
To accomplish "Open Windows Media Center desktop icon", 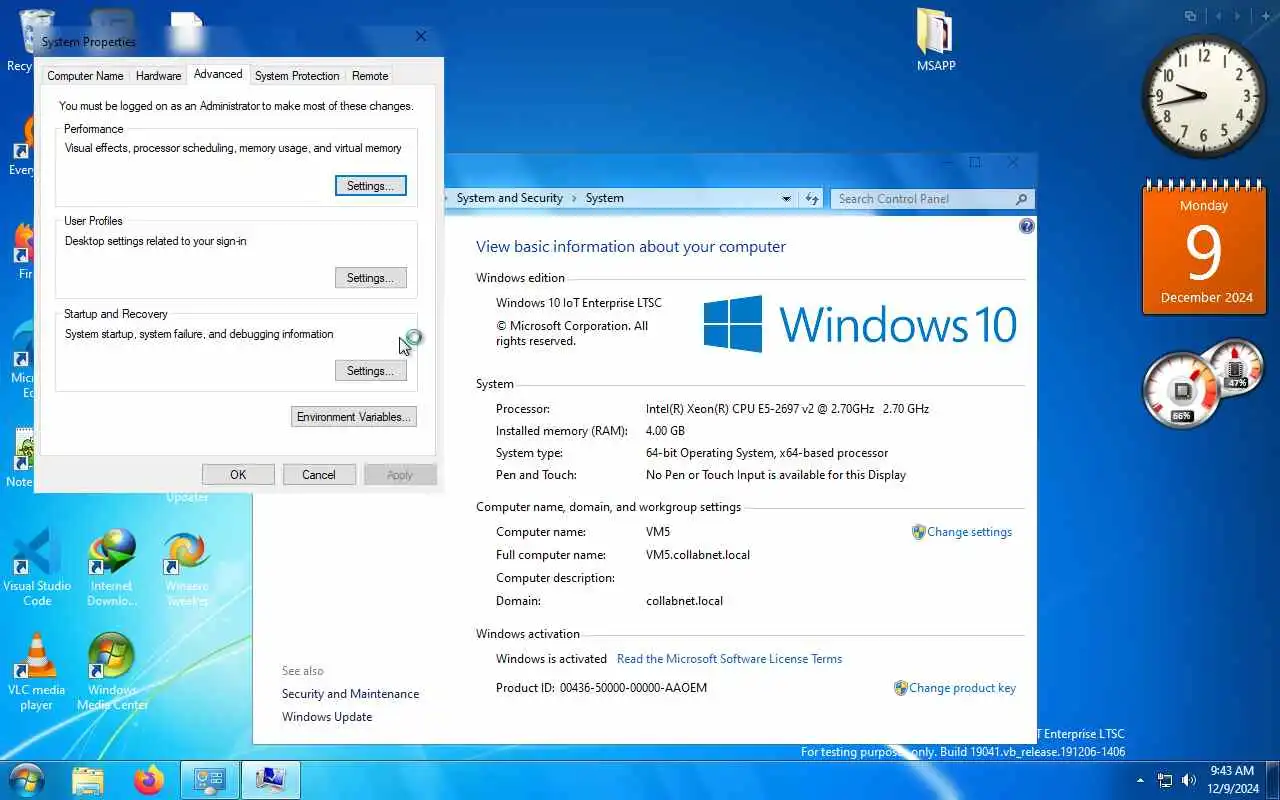I will tap(112, 671).
